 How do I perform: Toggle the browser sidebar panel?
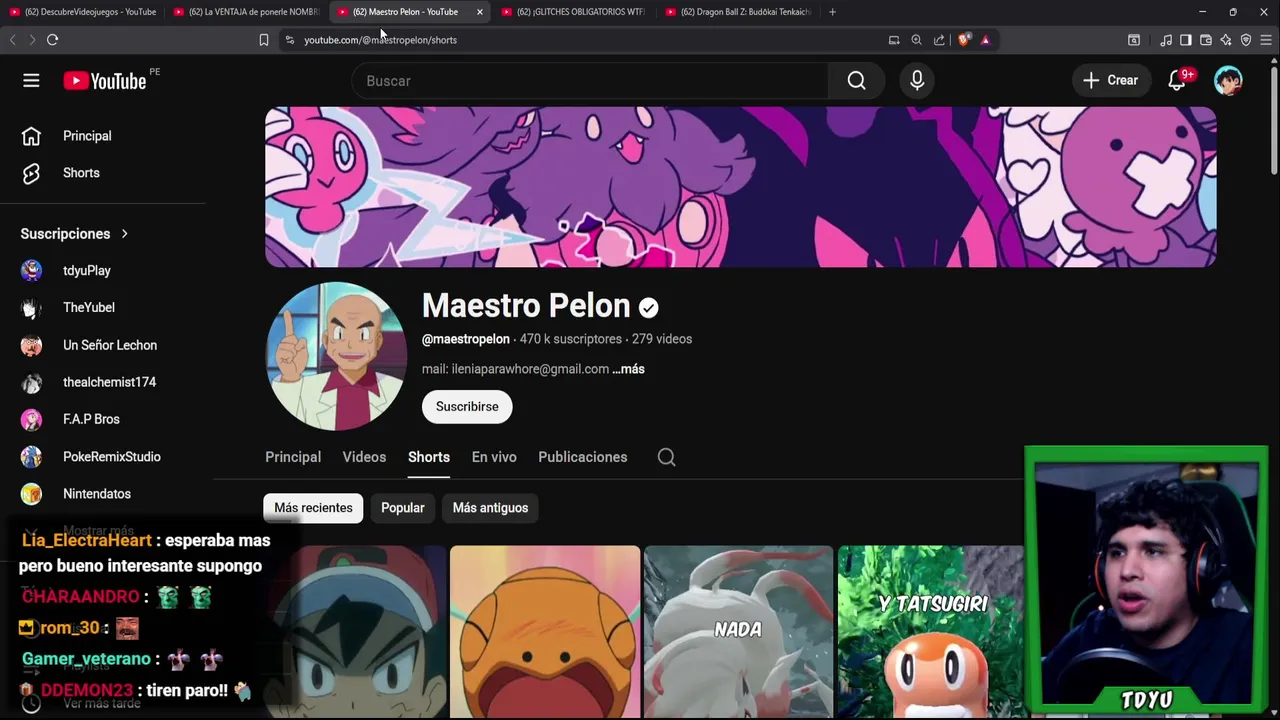(x=1186, y=40)
